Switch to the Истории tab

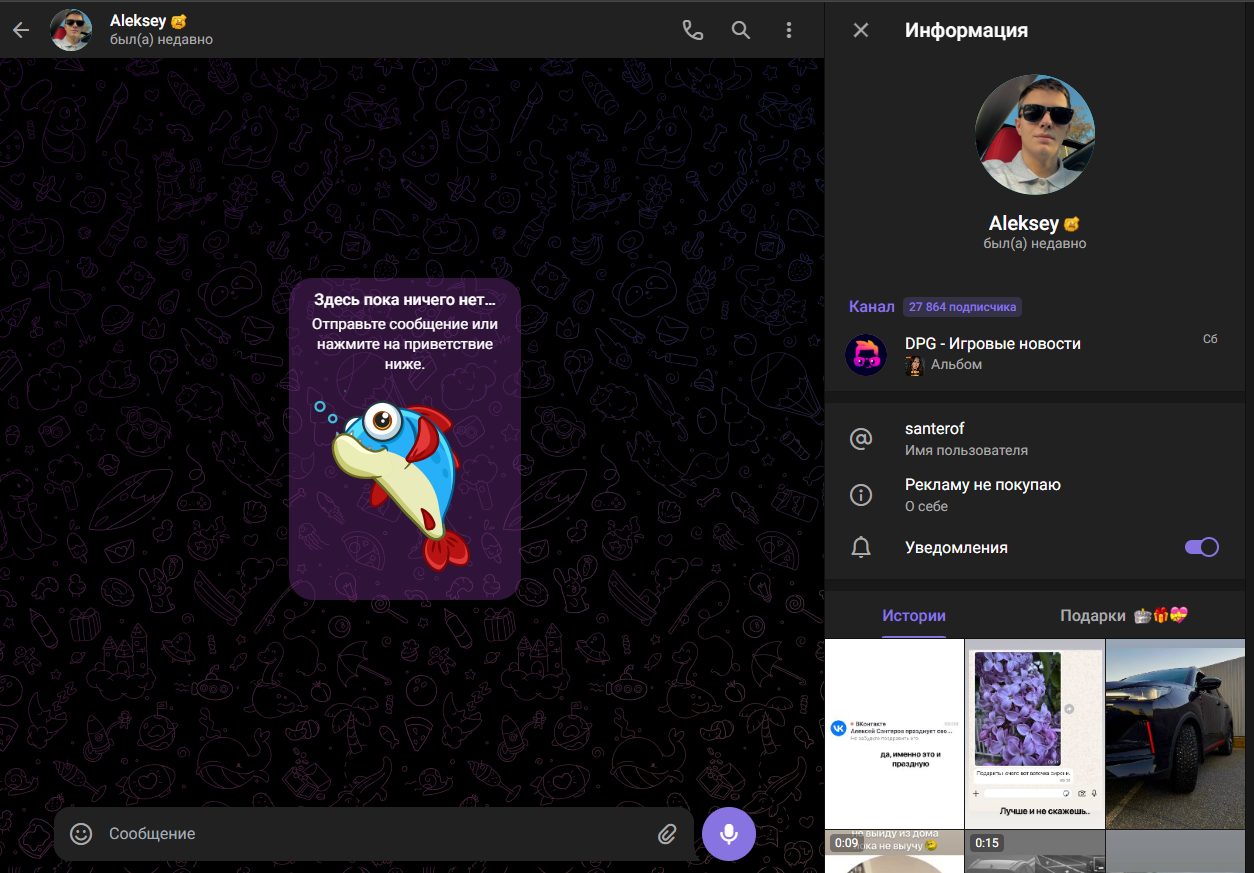(x=913, y=616)
